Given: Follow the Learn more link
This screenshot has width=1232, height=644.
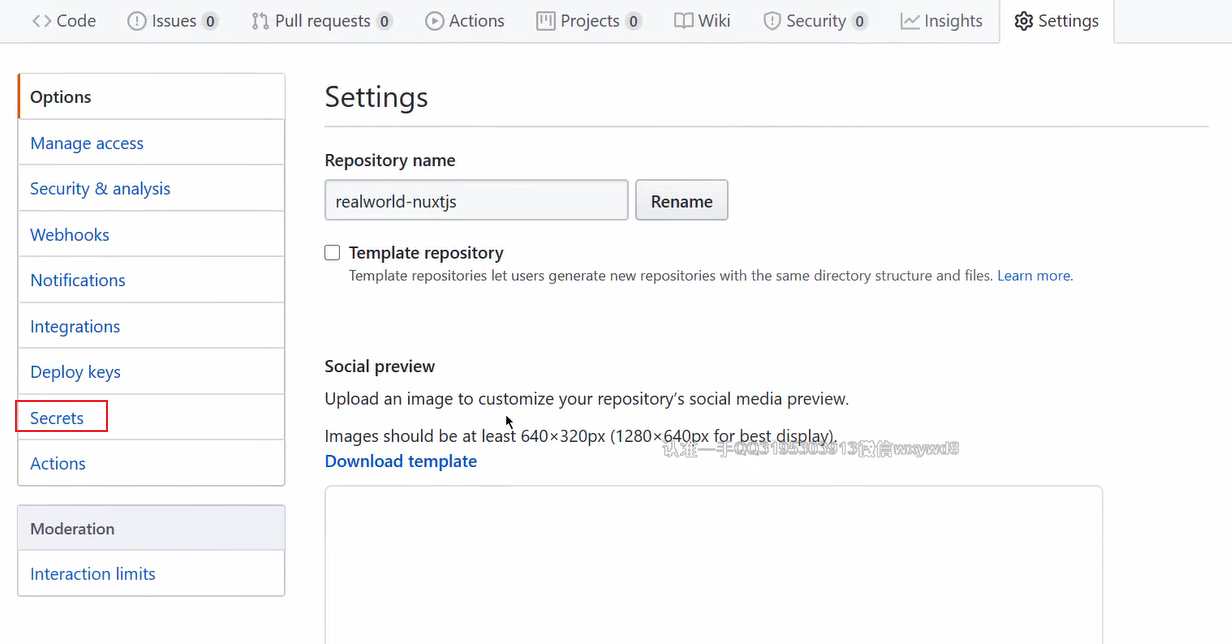Looking at the screenshot, I should point(1035,276).
